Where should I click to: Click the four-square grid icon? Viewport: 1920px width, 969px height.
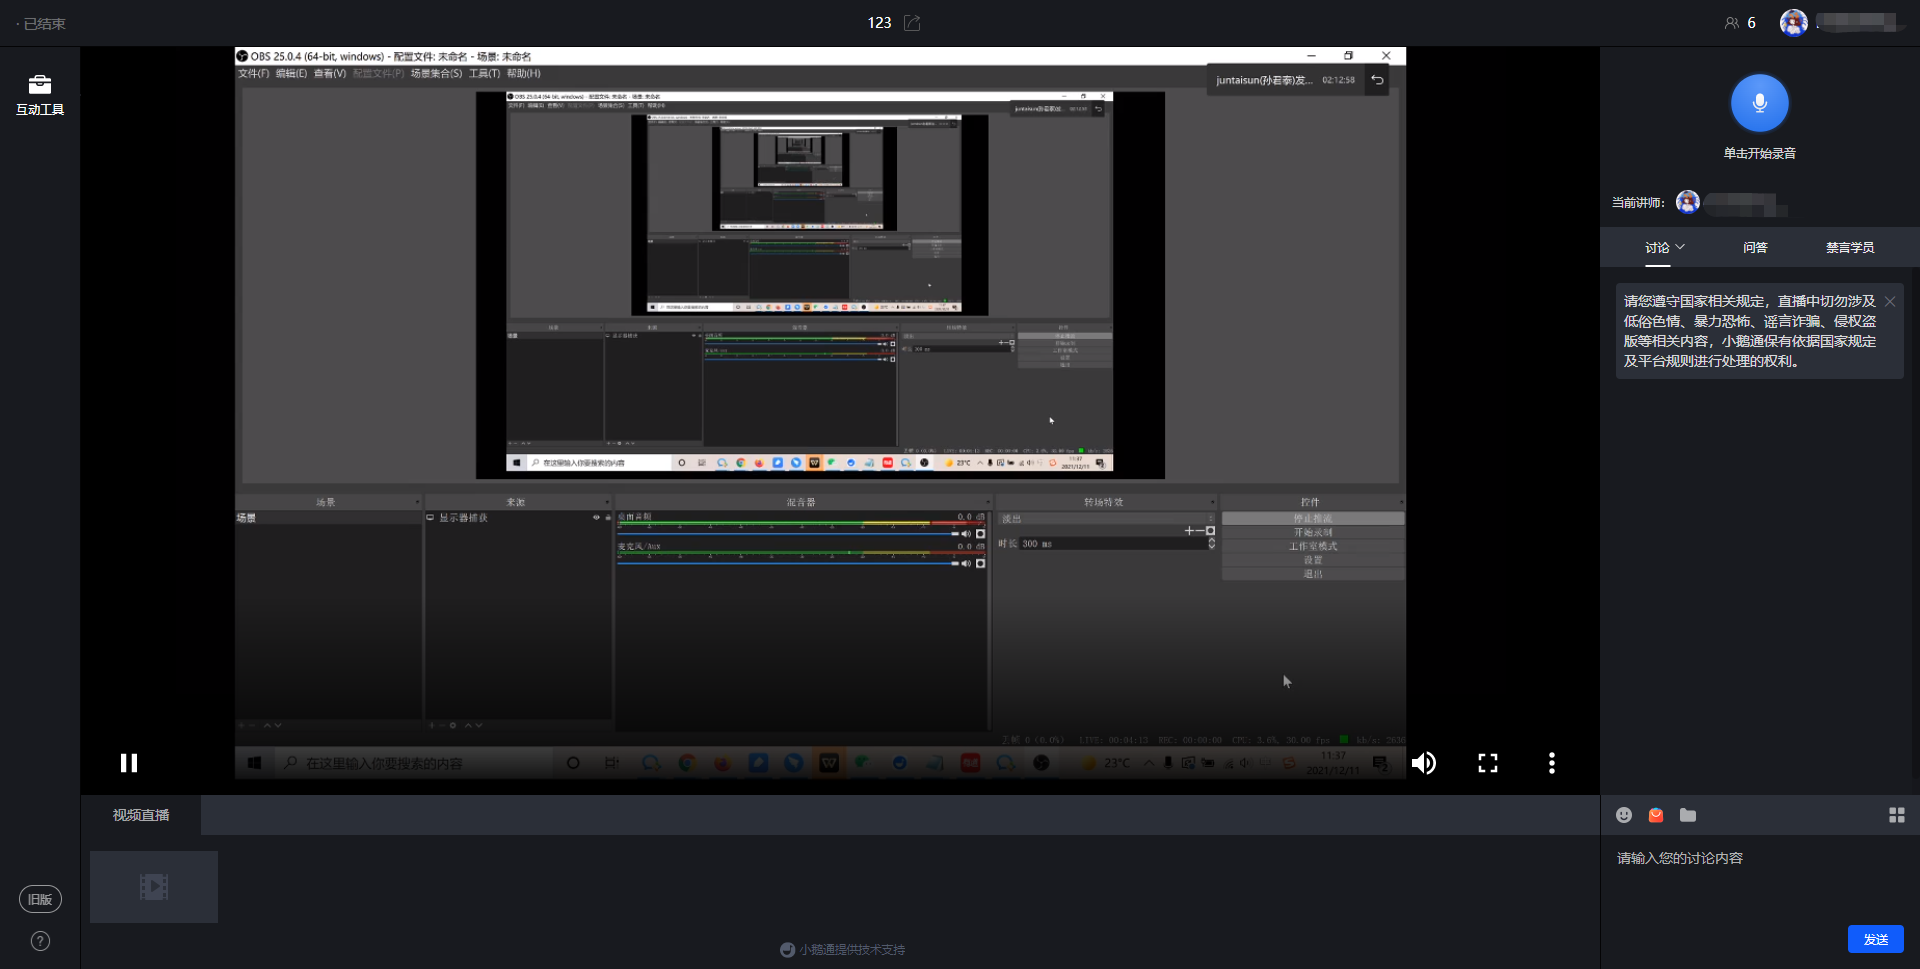coord(1896,815)
